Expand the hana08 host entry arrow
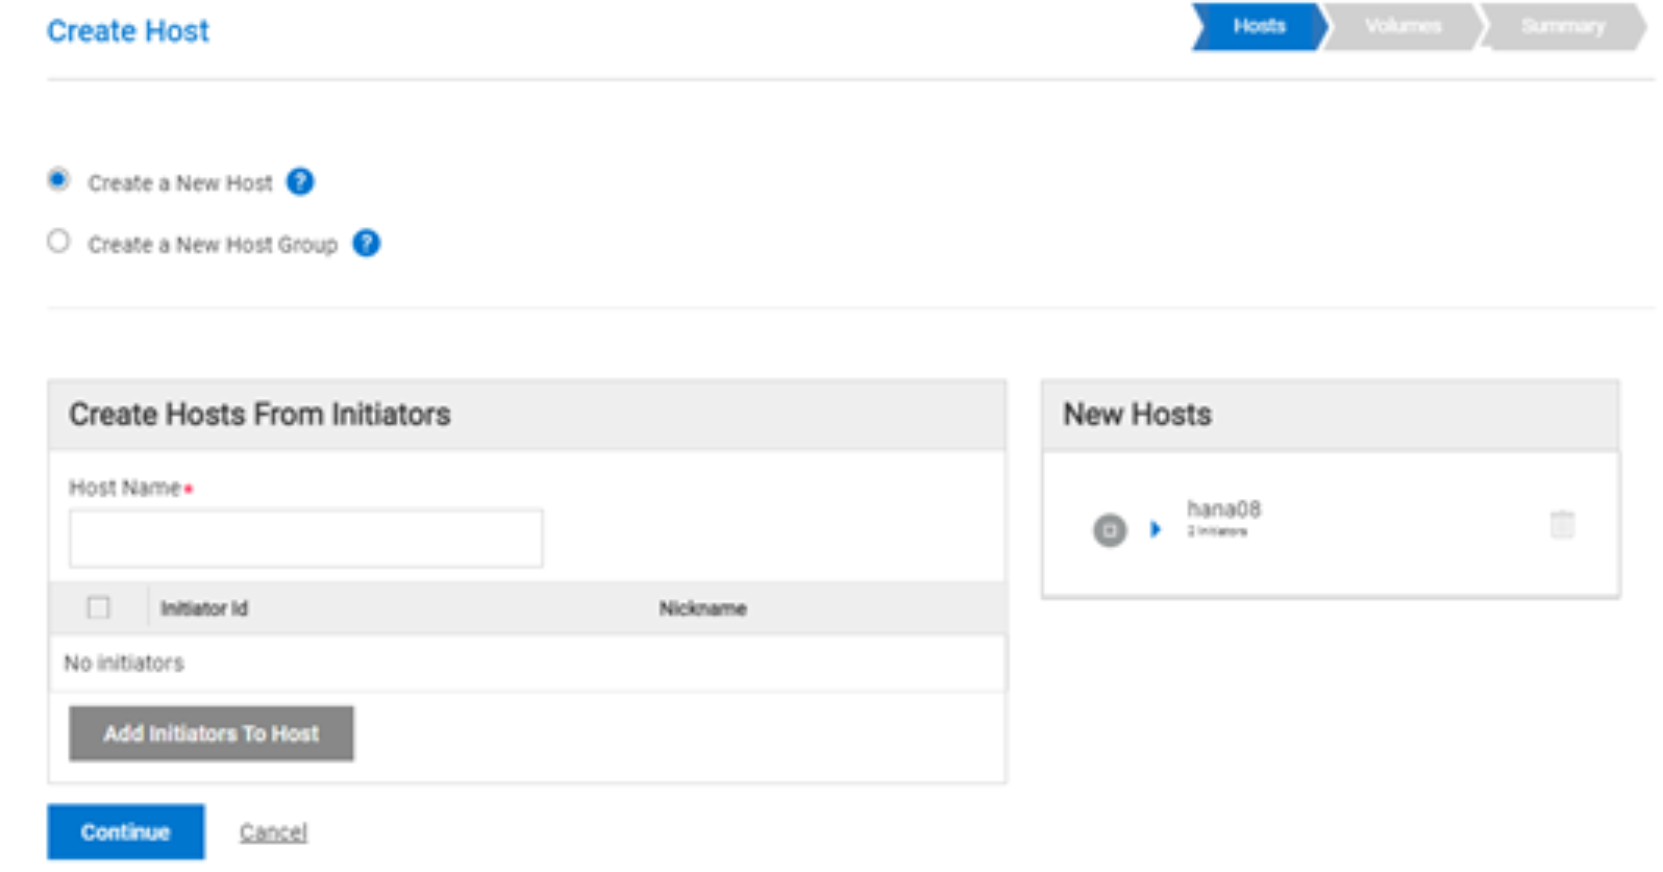Image resolution: width=1663 pixels, height=872 pixels. [x=1156, y=529]
